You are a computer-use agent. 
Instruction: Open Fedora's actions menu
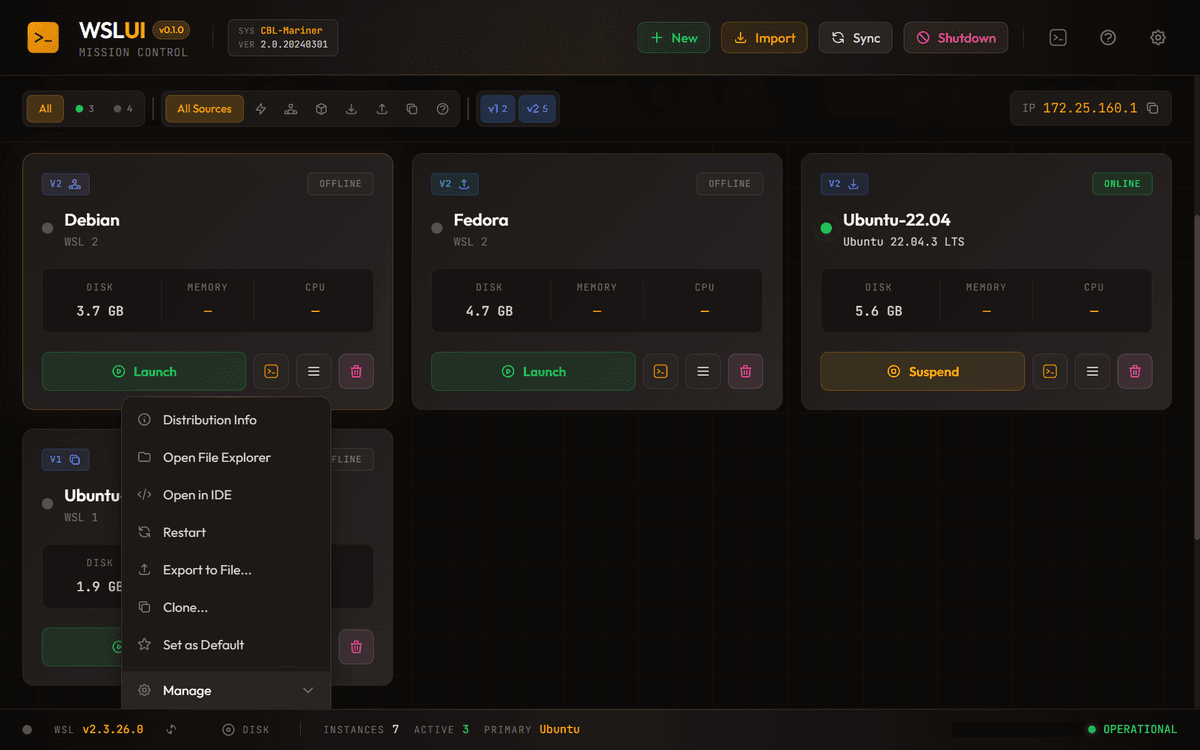702,371
